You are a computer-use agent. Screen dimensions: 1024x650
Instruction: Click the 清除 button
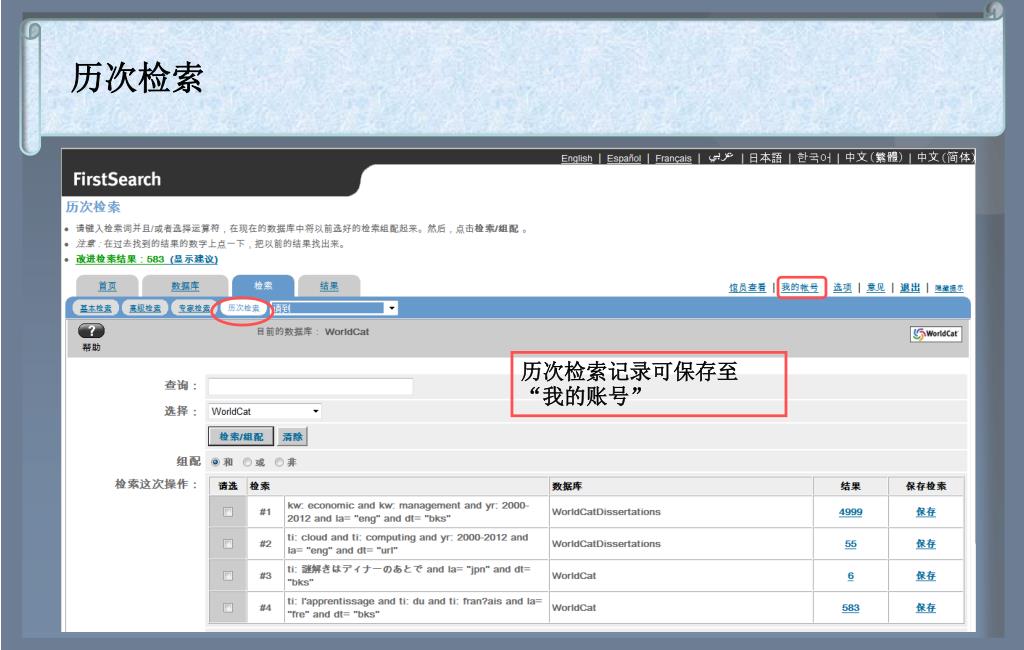[292, 436]
